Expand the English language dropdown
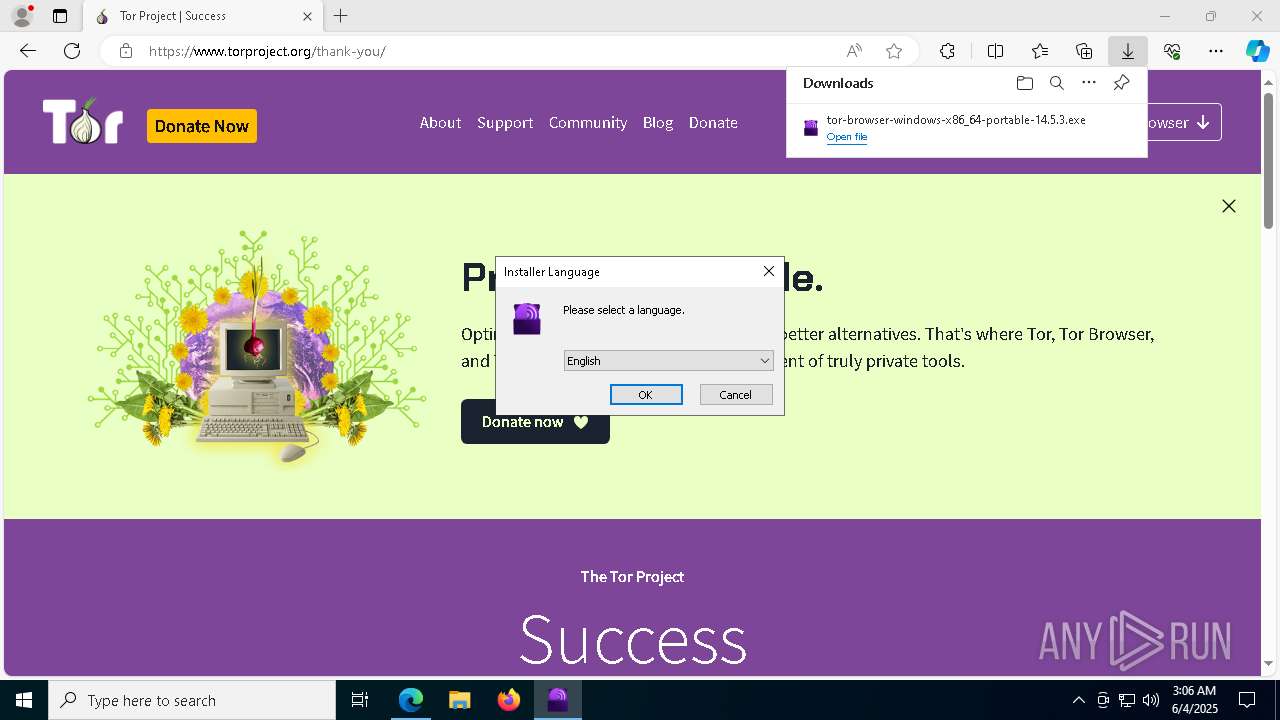1280x720 pixels. [668, 361]
